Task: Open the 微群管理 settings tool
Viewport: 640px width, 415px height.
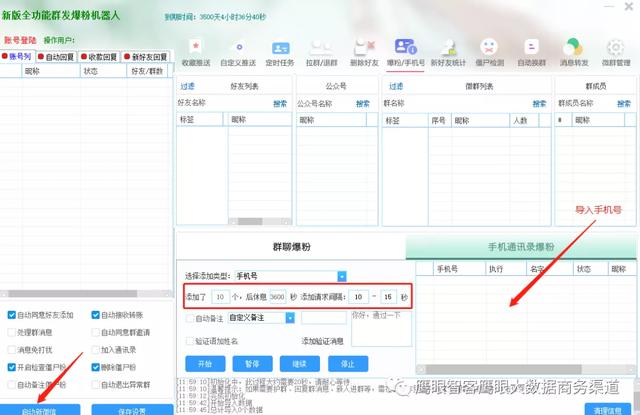Action: click(616, 53)
